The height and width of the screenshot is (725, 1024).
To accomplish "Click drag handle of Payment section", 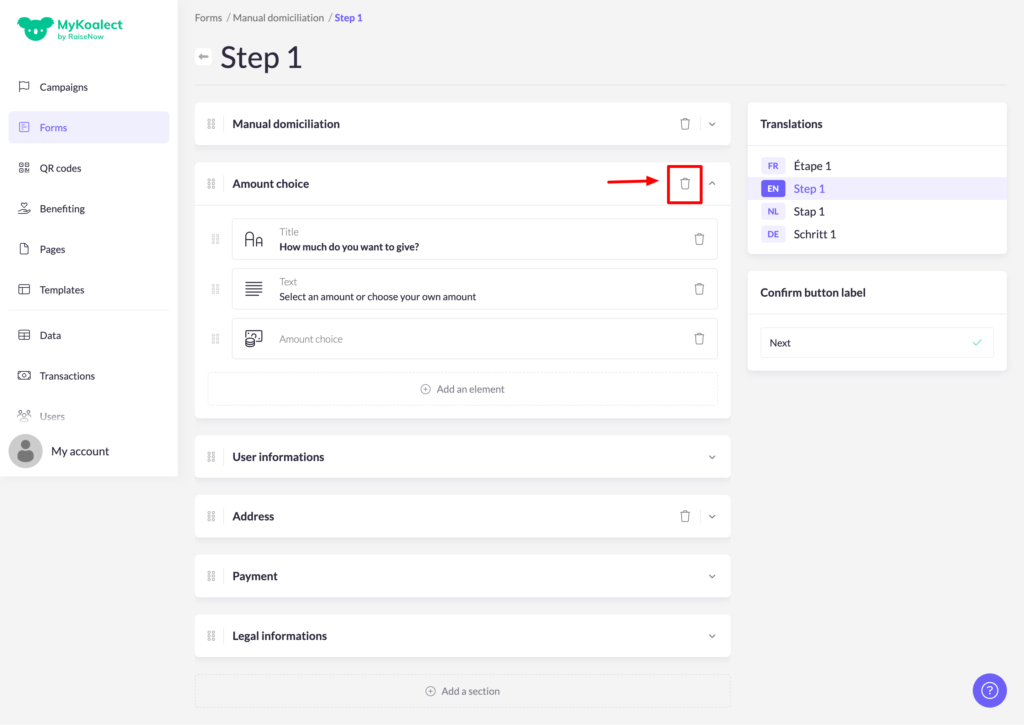I will pyautogui.click(x=211, y=577).
